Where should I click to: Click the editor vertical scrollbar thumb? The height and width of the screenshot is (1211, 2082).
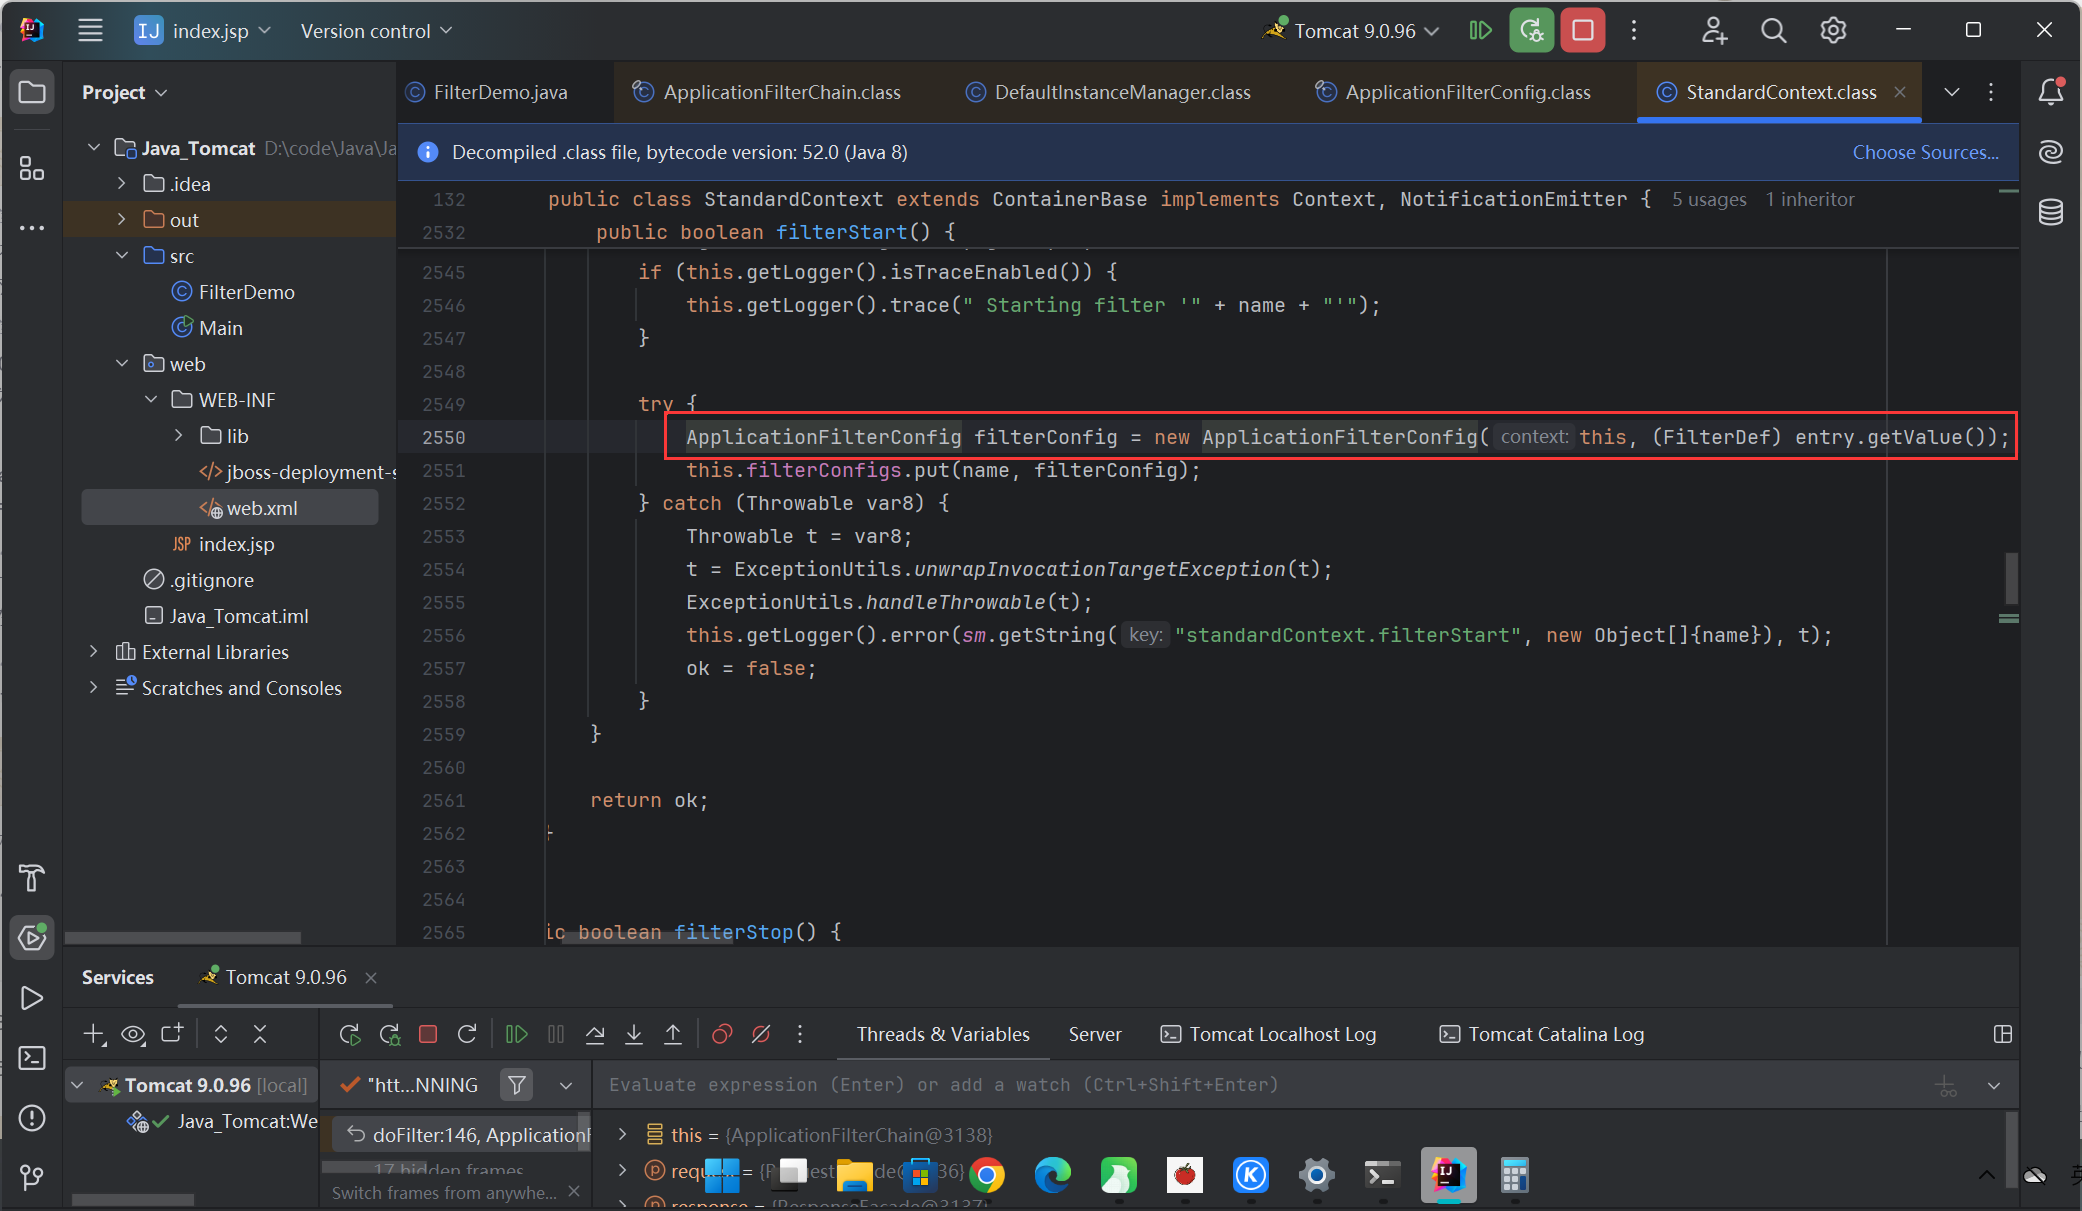click(2011, 577)
